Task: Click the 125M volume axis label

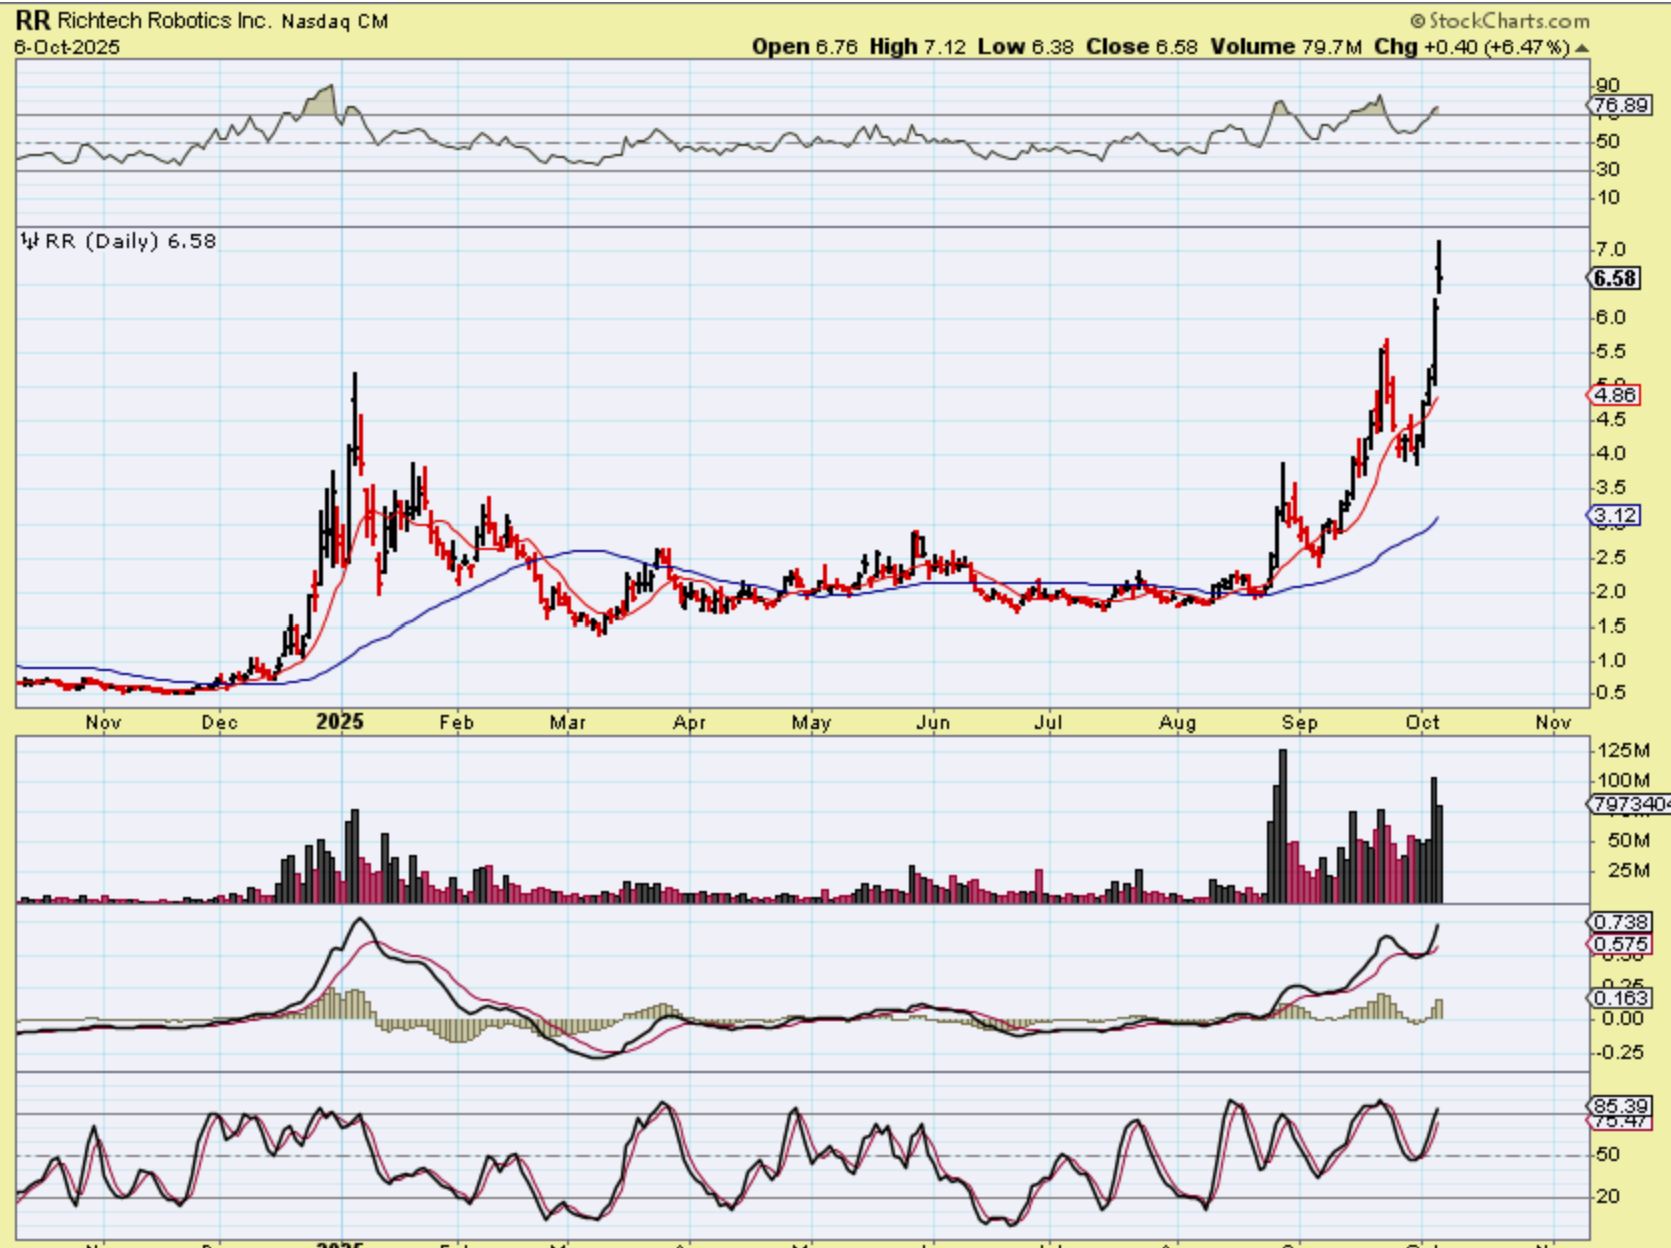Action: point(1623,750)
